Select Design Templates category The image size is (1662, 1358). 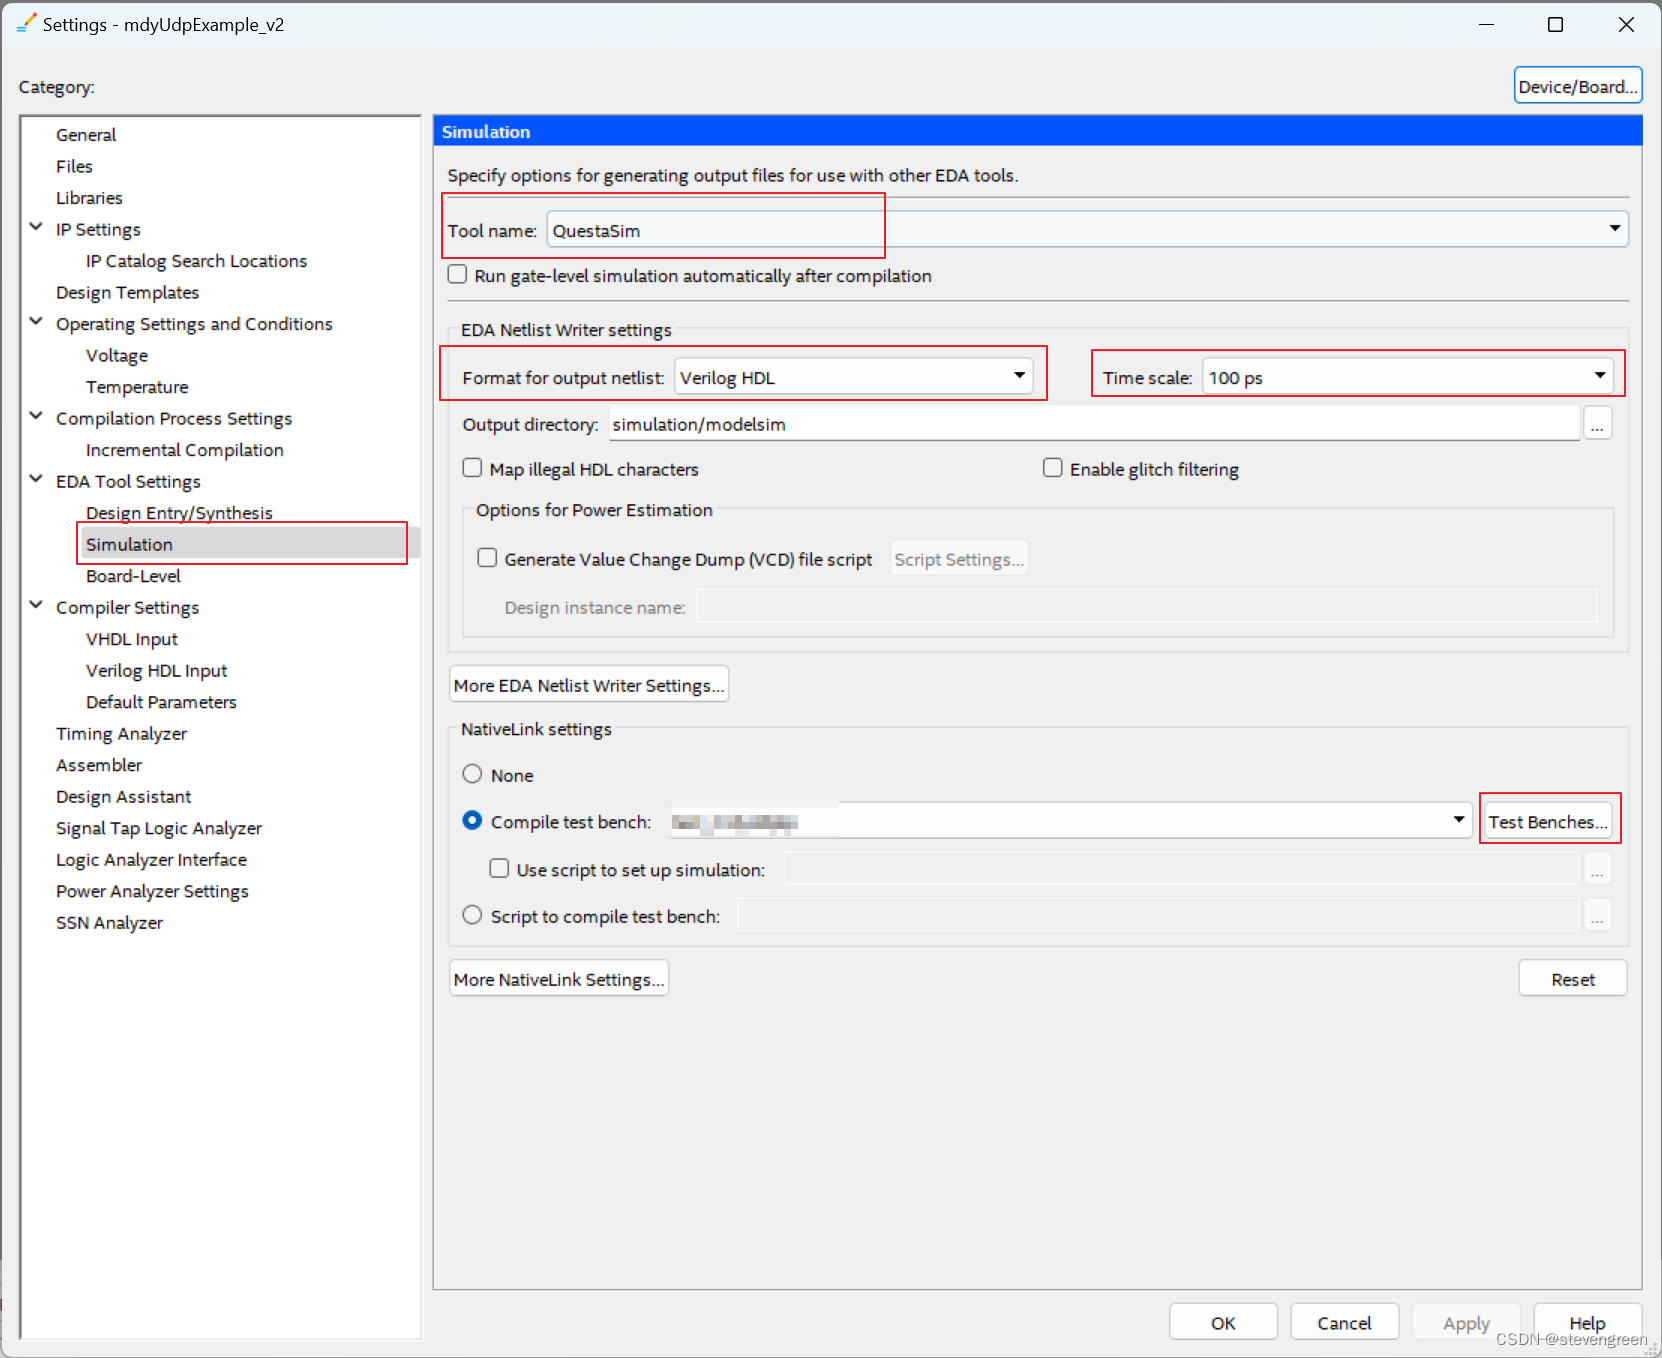click(x=127, y=292)
